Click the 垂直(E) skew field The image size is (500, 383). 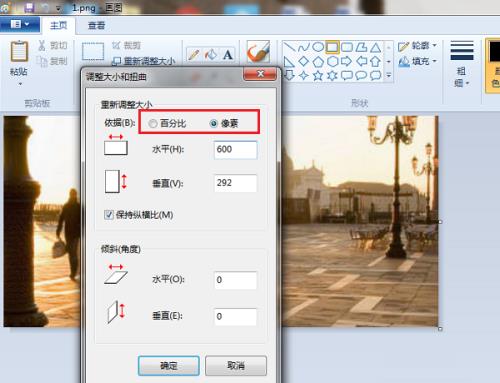(x=235, y=317)
